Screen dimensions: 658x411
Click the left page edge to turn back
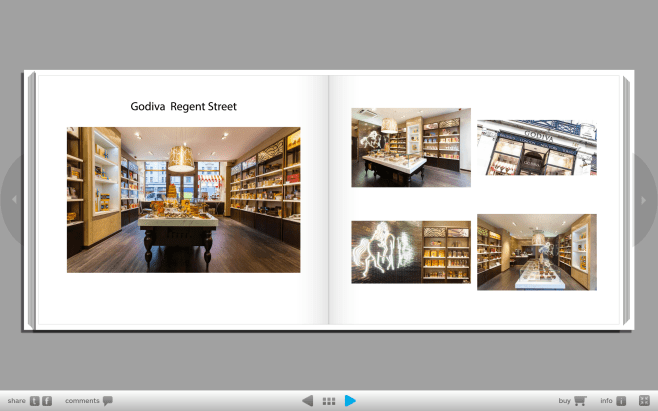coord(31,200)
